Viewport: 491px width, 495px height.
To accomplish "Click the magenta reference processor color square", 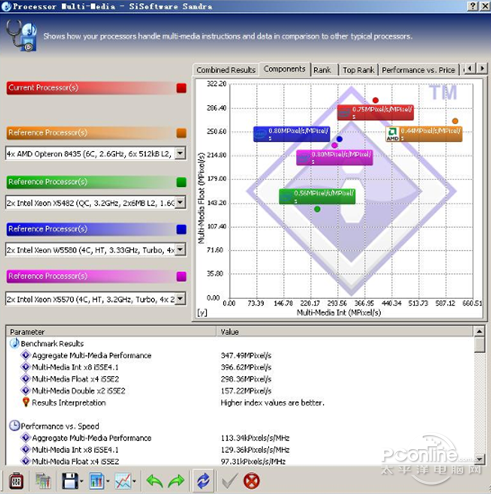I will point(181,276).
